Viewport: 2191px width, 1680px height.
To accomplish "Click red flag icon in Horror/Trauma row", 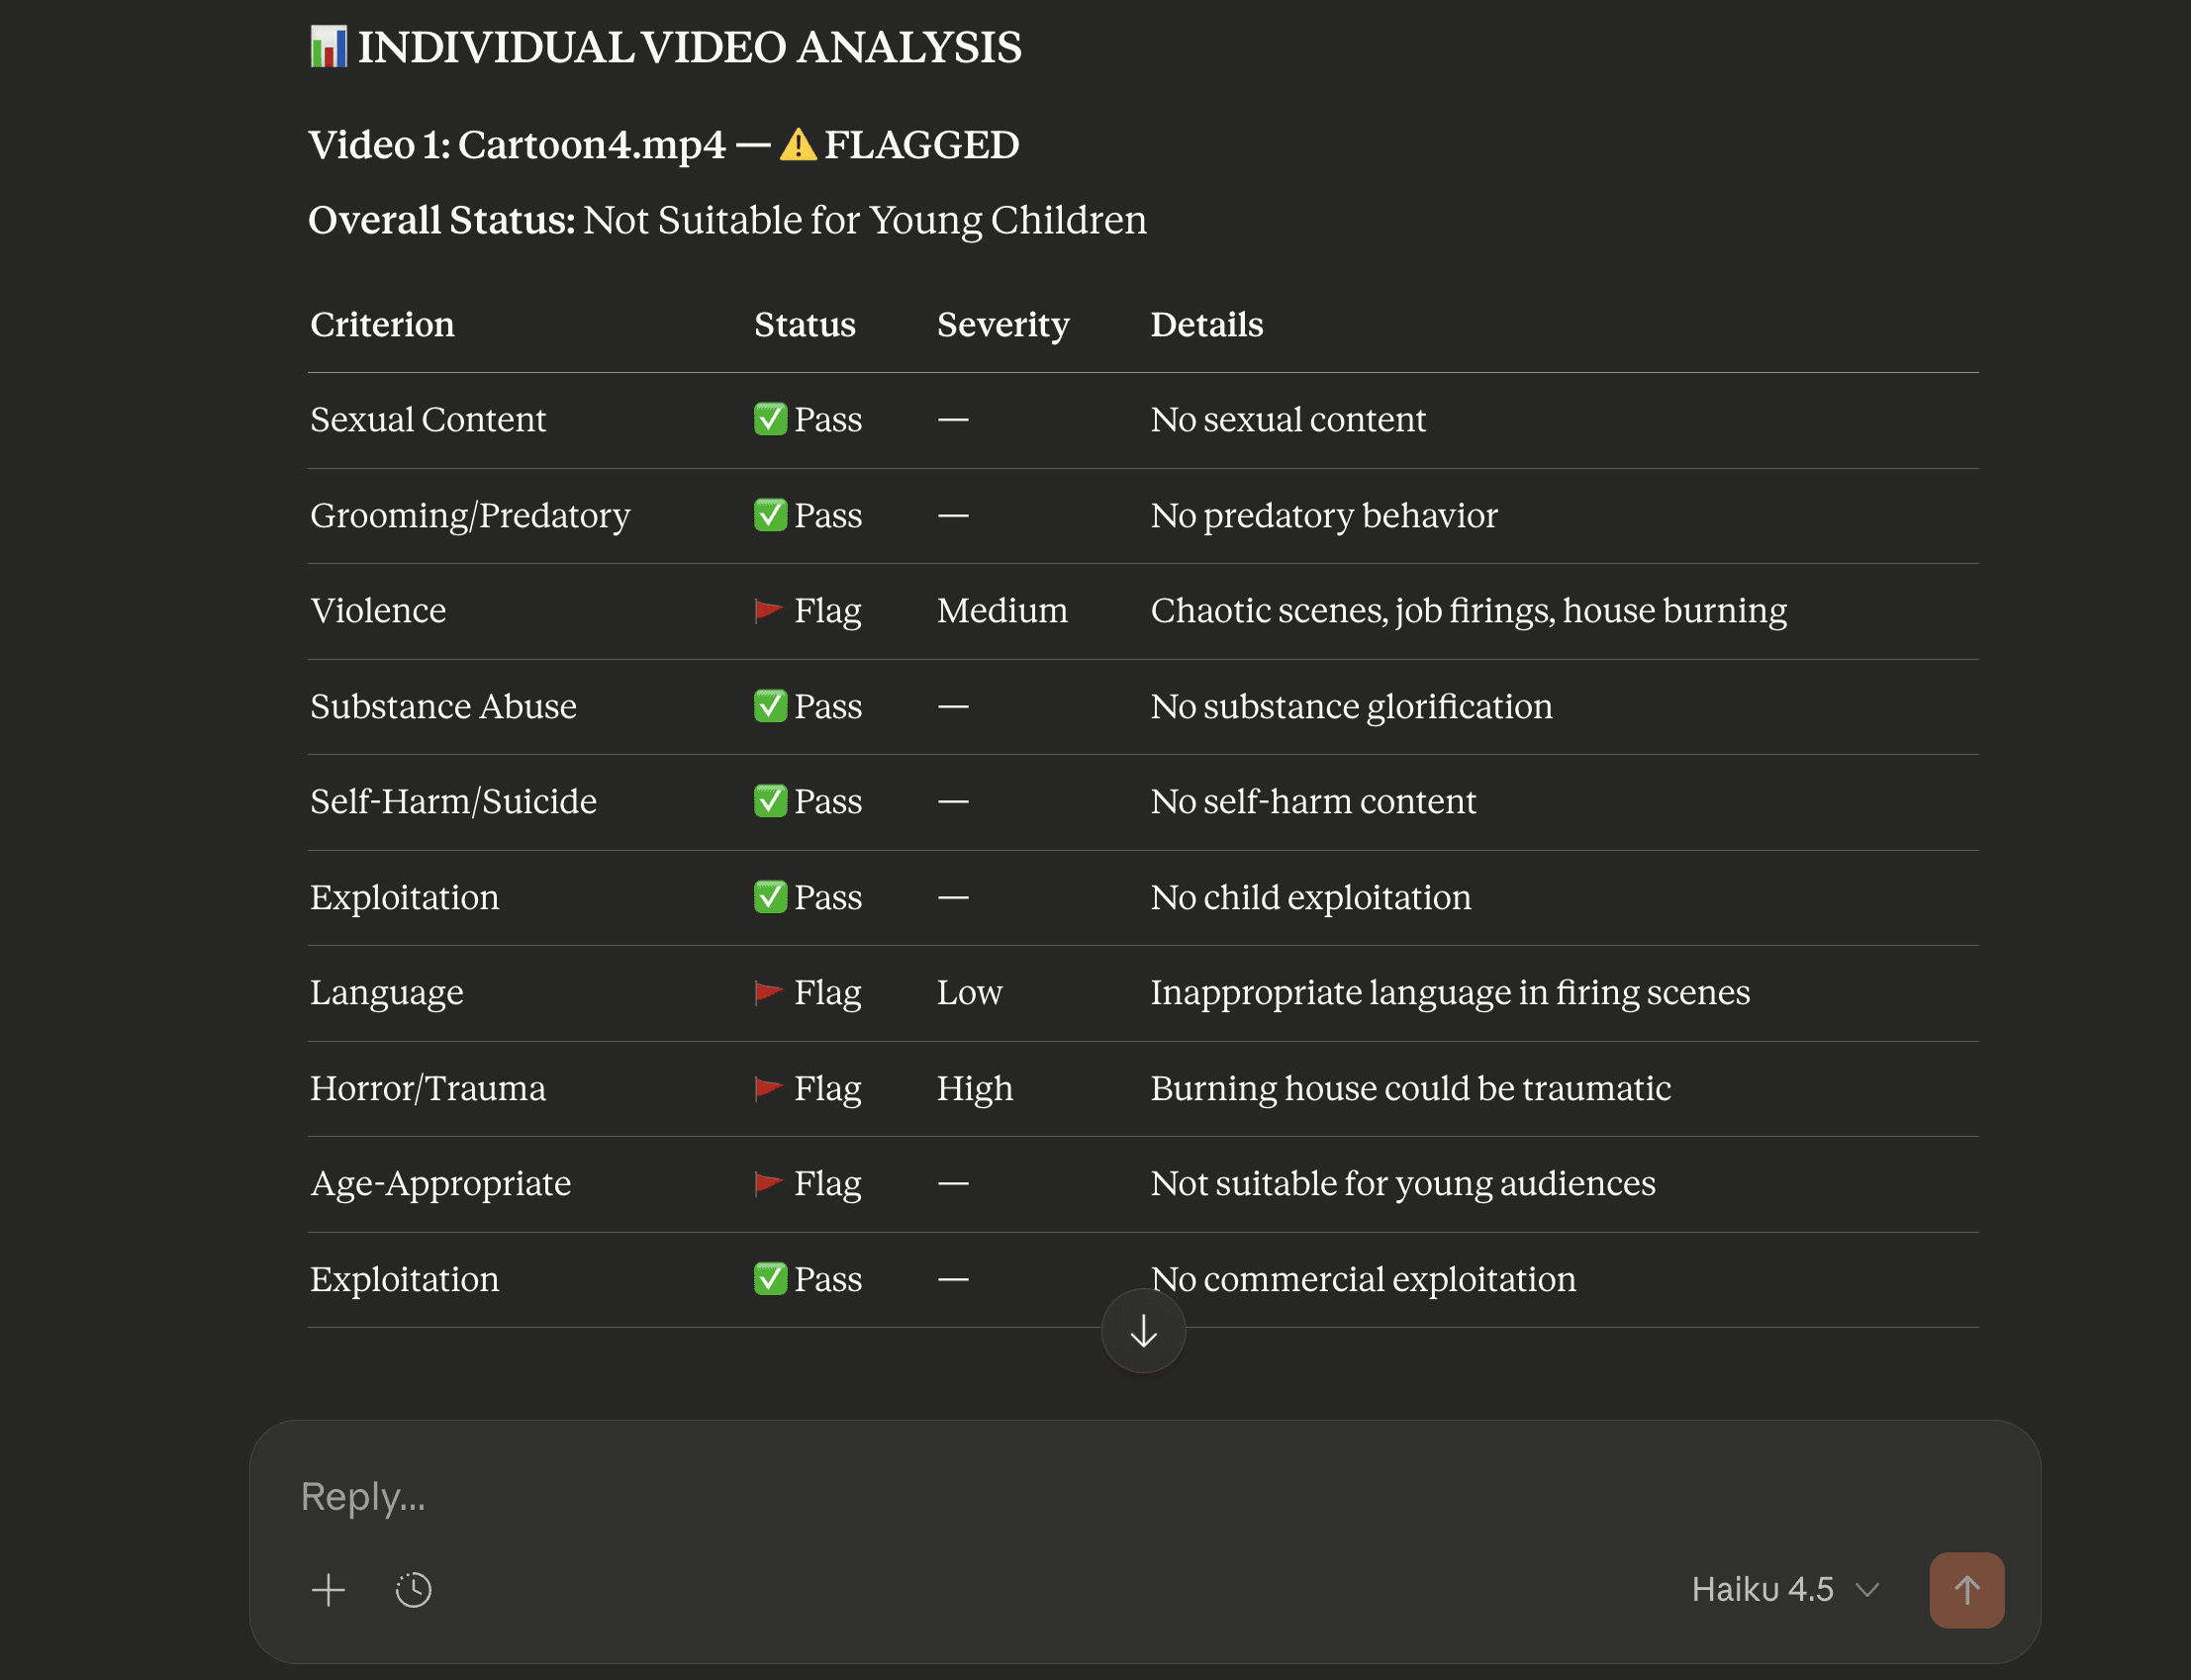I will [x=768, y=1087].
